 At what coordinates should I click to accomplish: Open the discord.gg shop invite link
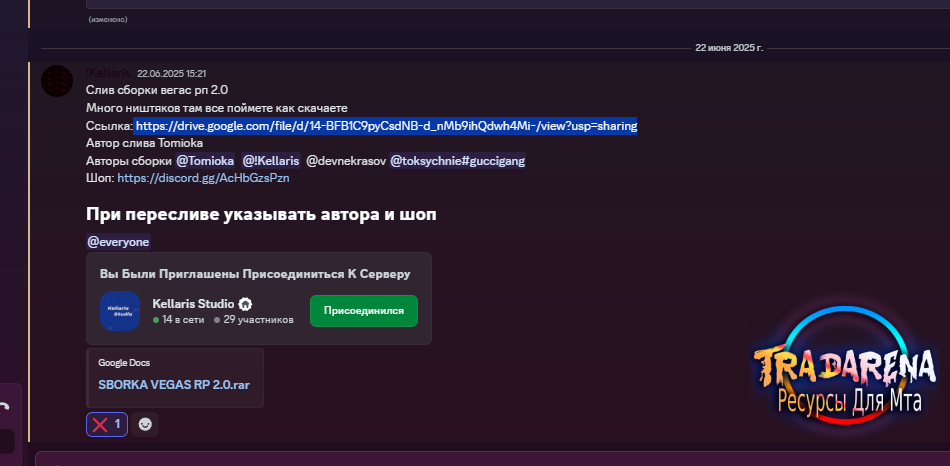click(203, 178)
